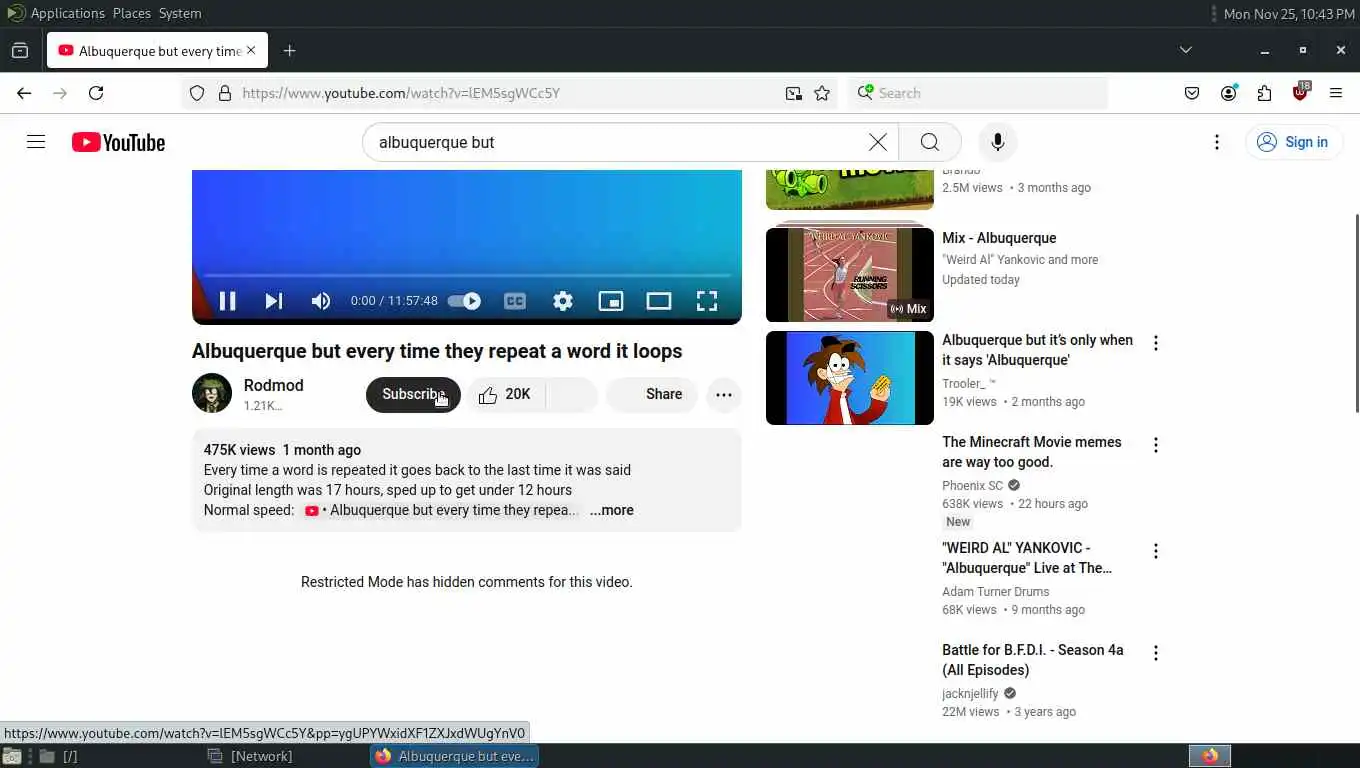Screen dimensions: 1360x768
Task: Toggle closed captions CC button
Action: (515, 301)
